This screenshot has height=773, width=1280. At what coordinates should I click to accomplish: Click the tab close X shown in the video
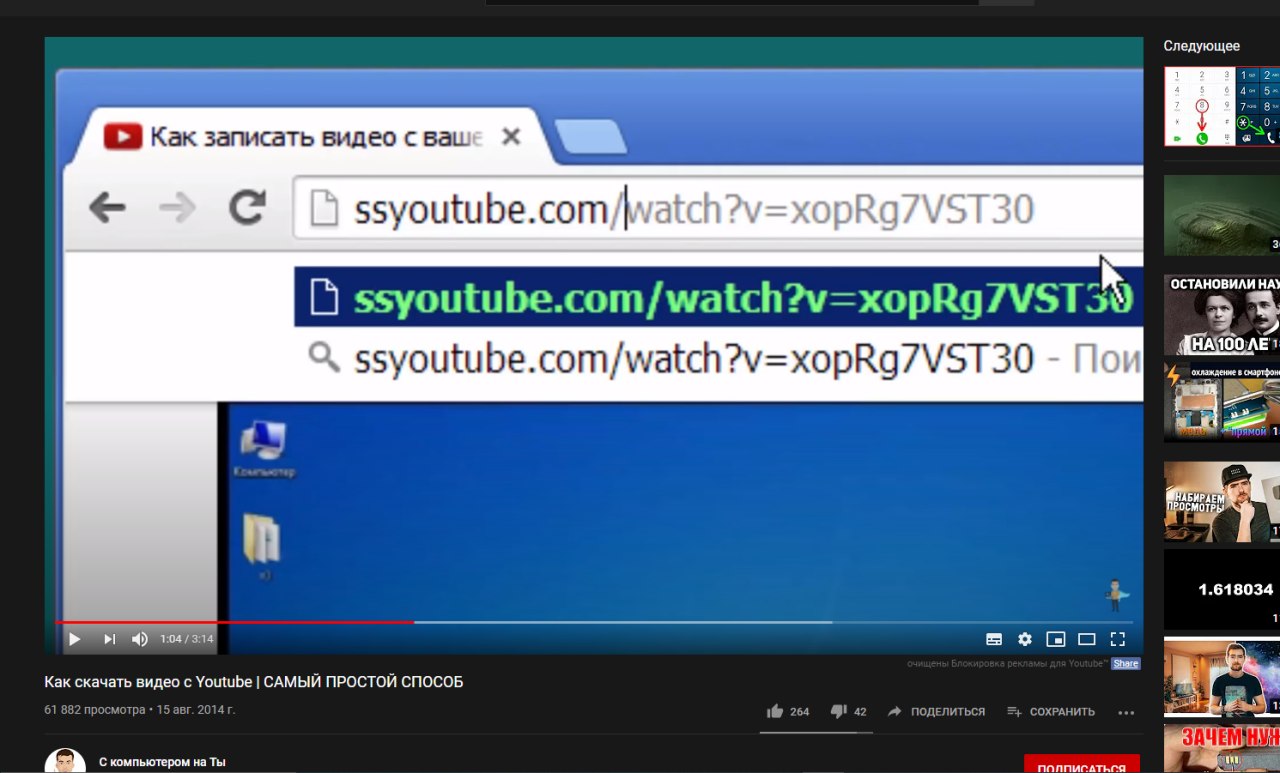[511, 136]
